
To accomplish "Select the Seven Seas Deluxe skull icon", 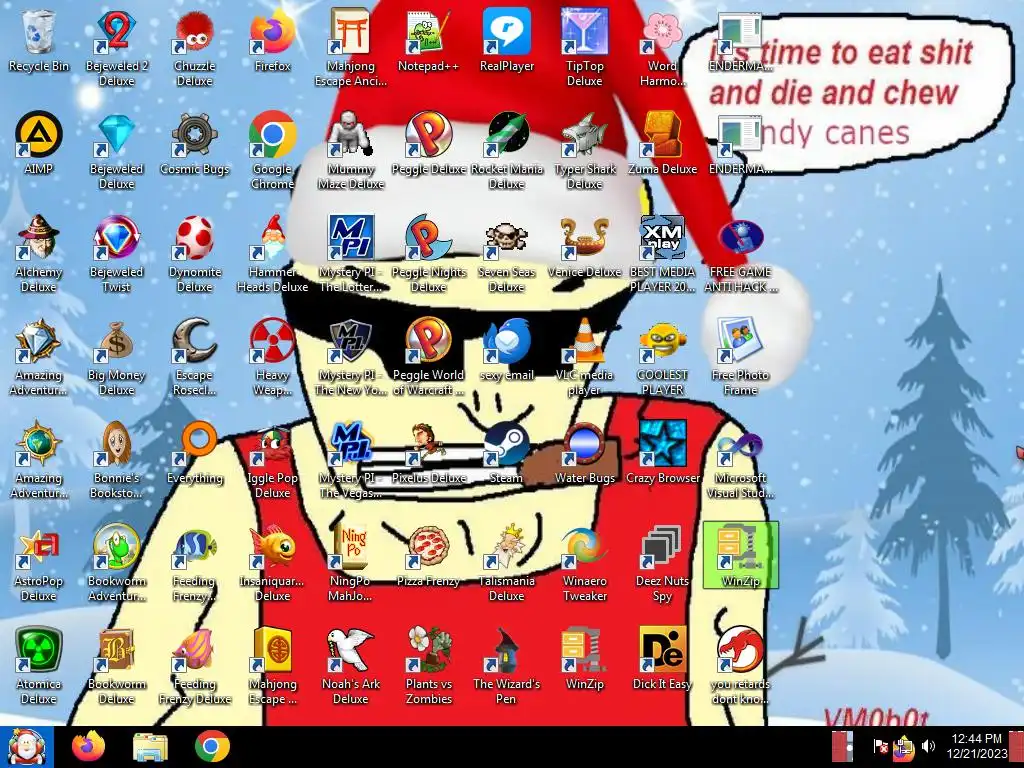I will coord(507,254).
